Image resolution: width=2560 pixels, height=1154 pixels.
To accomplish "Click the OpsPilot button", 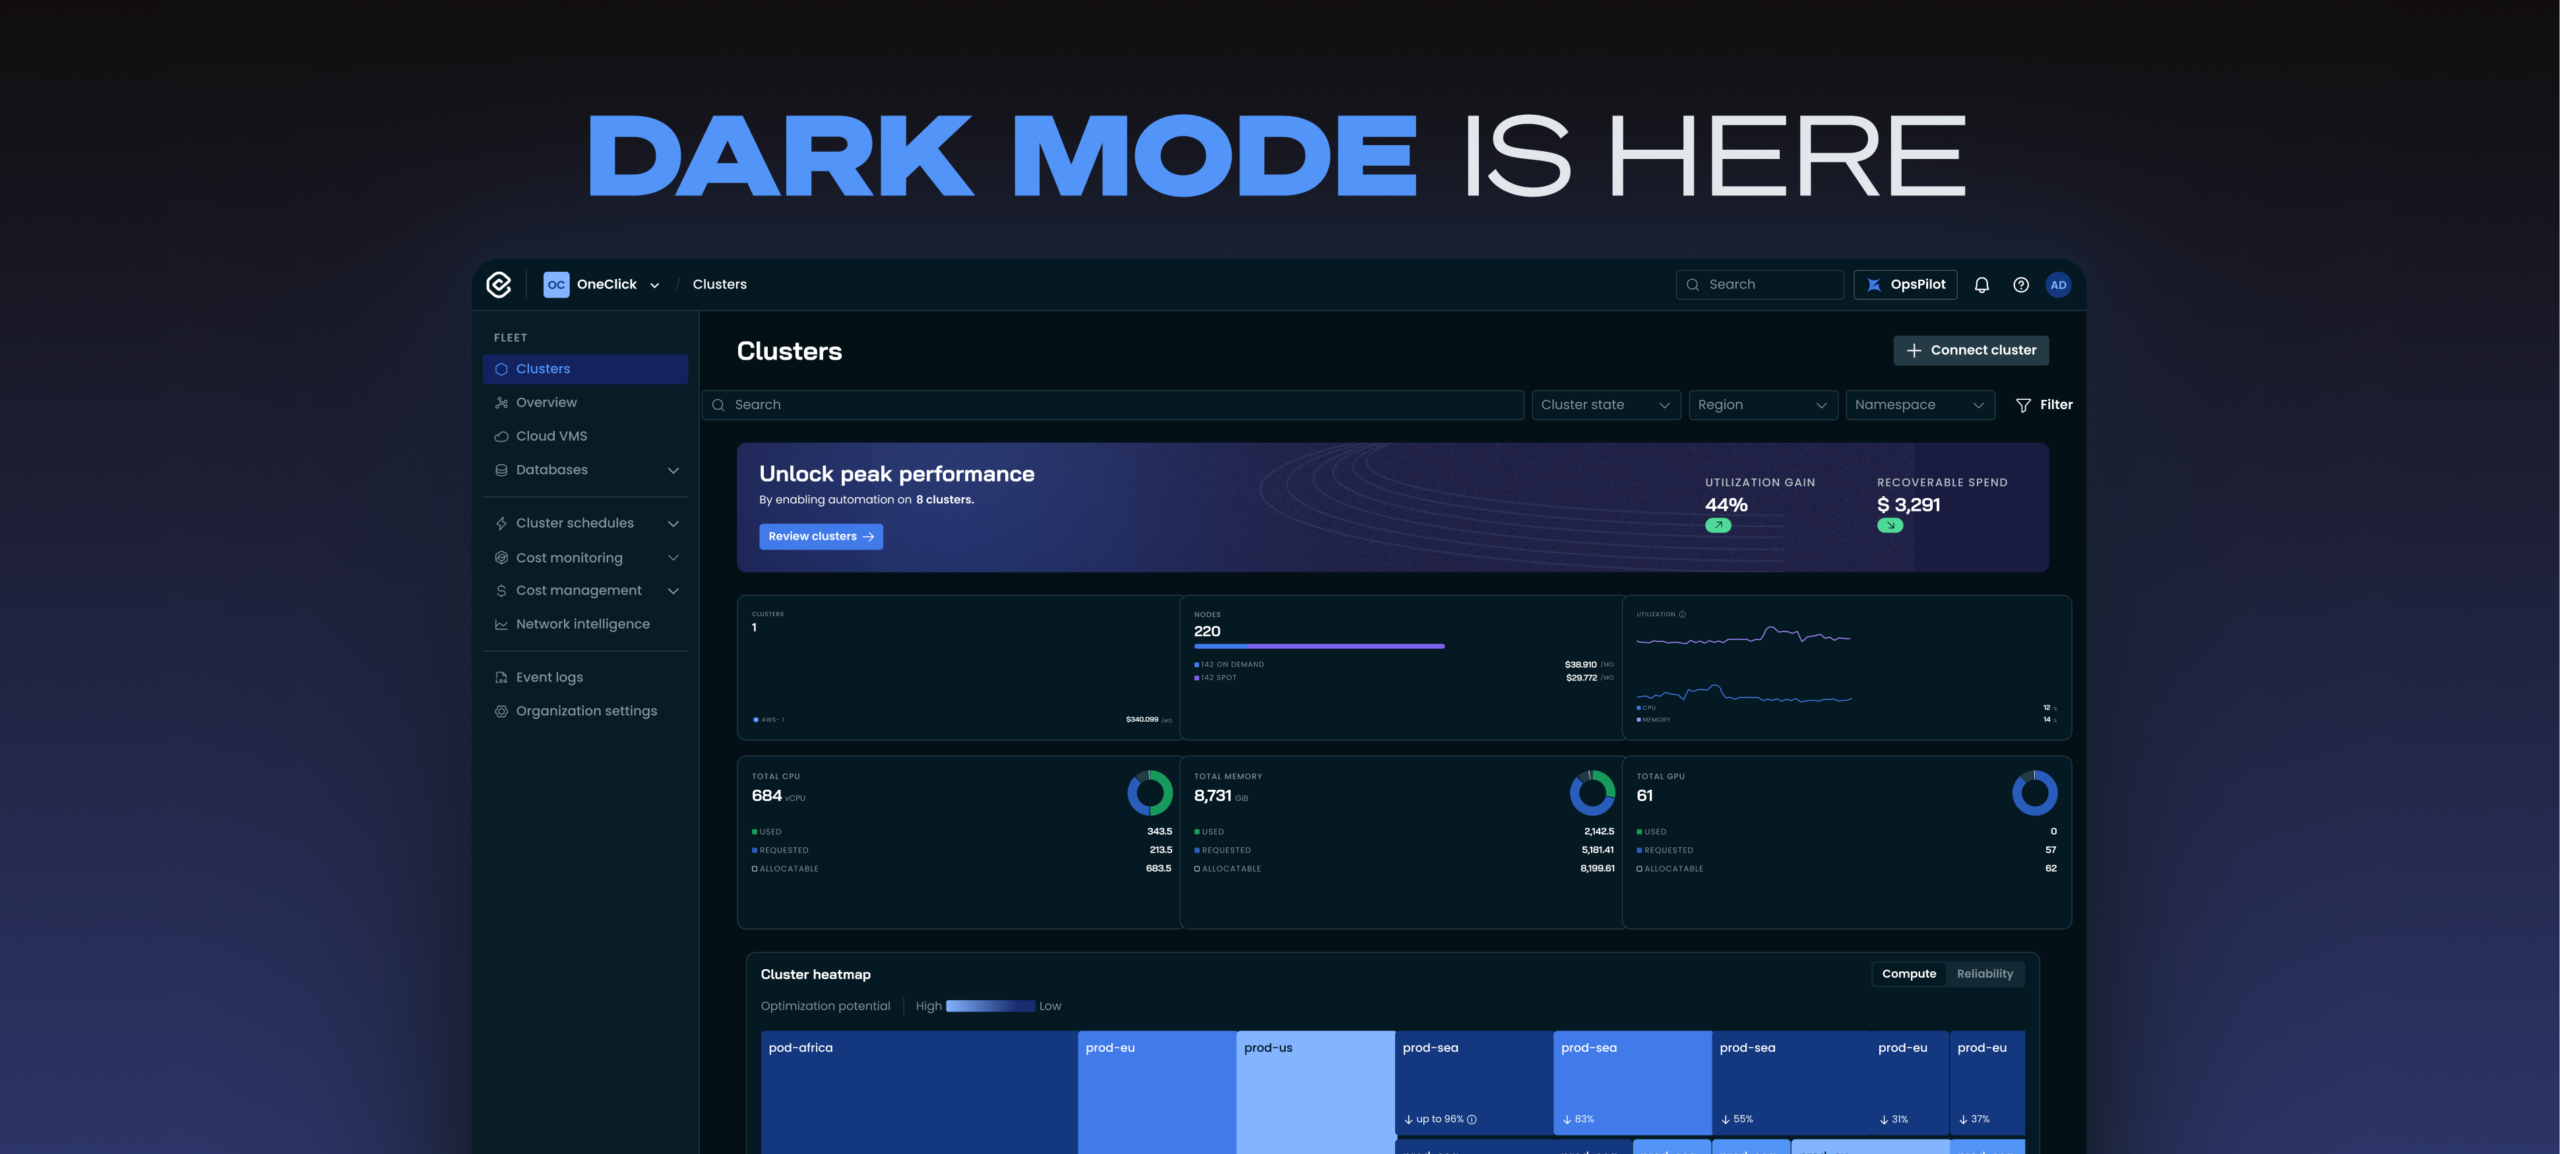I will tap(1905, 285).
